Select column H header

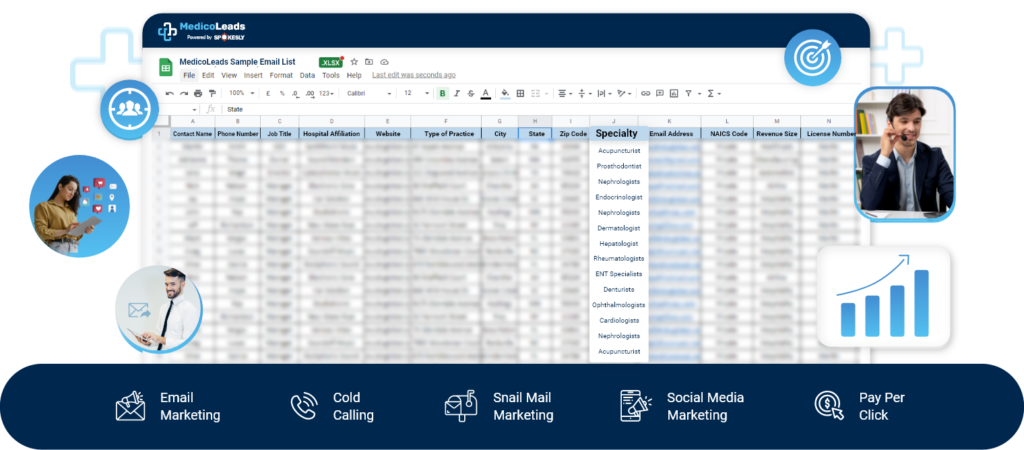tap(535, 121)
